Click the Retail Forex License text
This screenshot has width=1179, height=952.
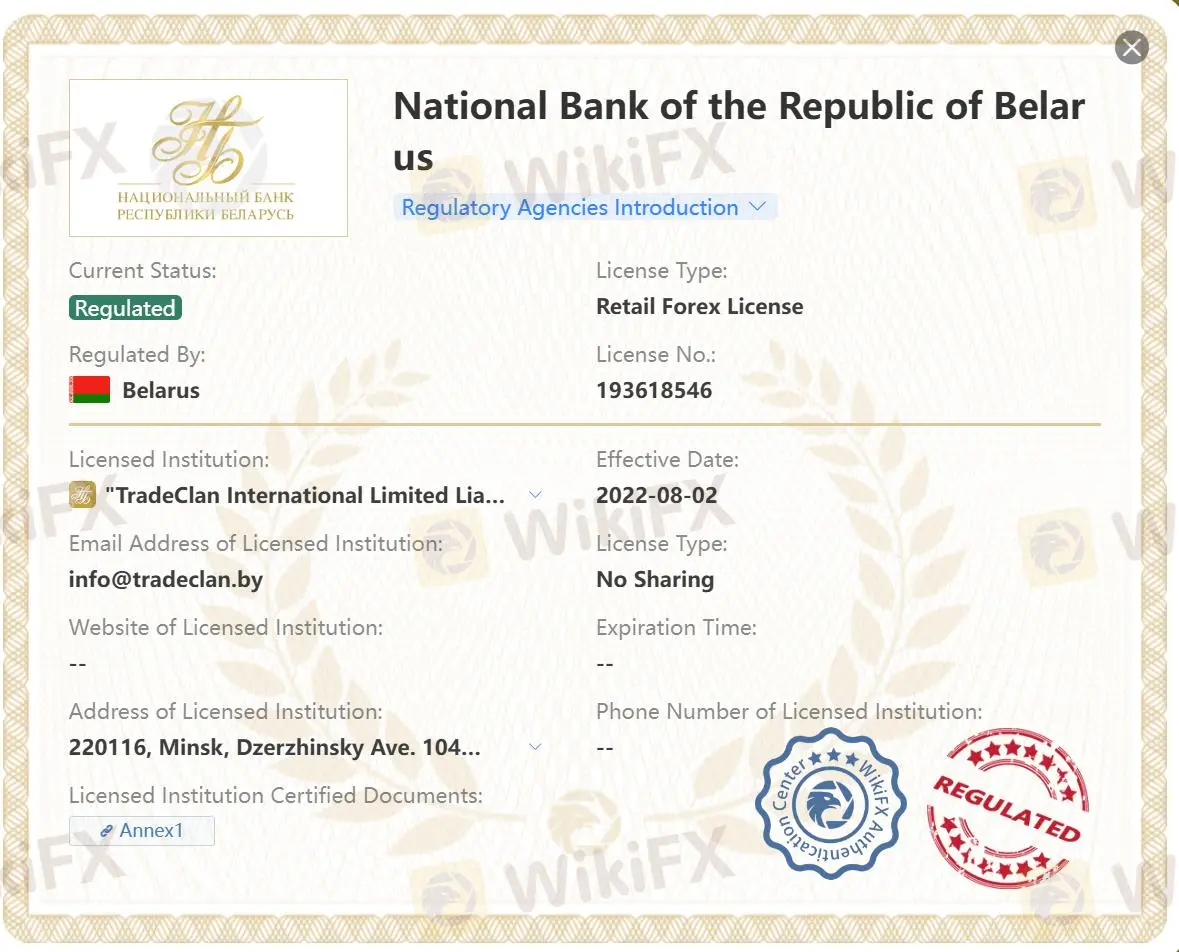point(699,307)
